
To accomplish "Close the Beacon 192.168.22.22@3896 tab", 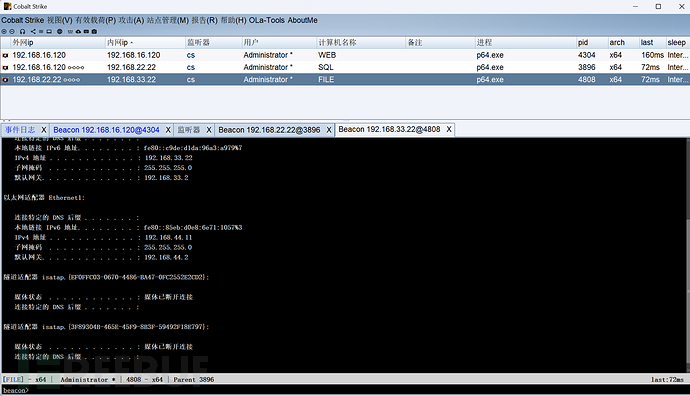I will (329, 130).
